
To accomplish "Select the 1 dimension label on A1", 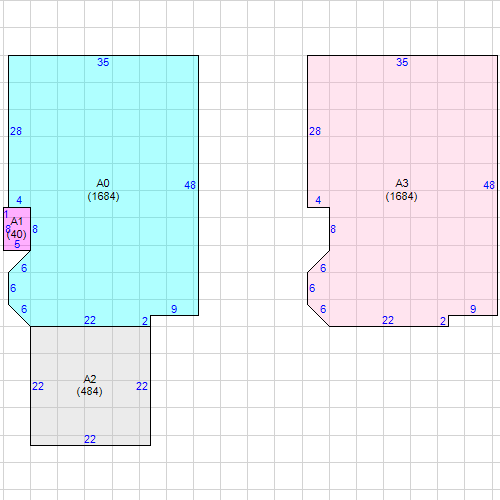I will pos(6,214).
